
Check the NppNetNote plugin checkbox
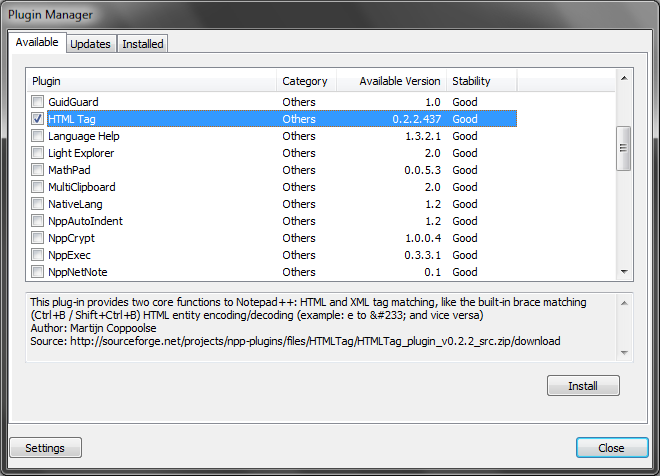tap(37, 272)
